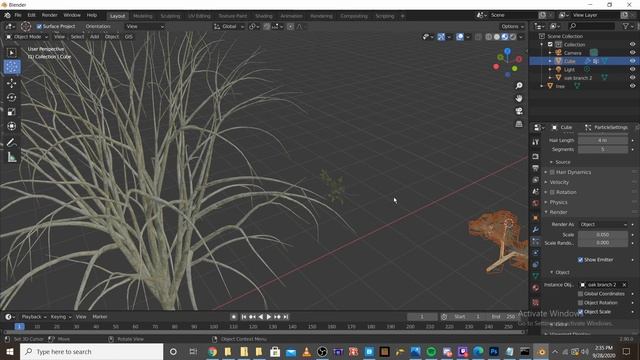Adjust the Hair Length value field
This screenshot has width=640, height=360.
(603, 140)
